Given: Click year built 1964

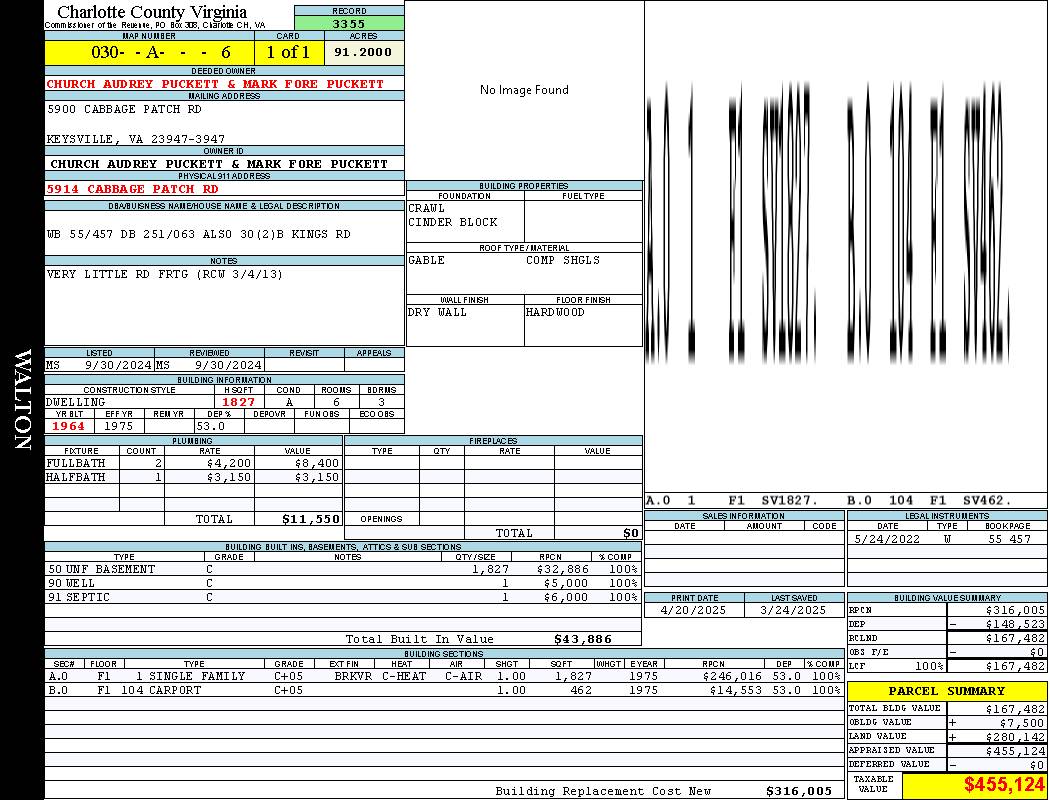Looking at the screenshot, I should coord(68,426).
